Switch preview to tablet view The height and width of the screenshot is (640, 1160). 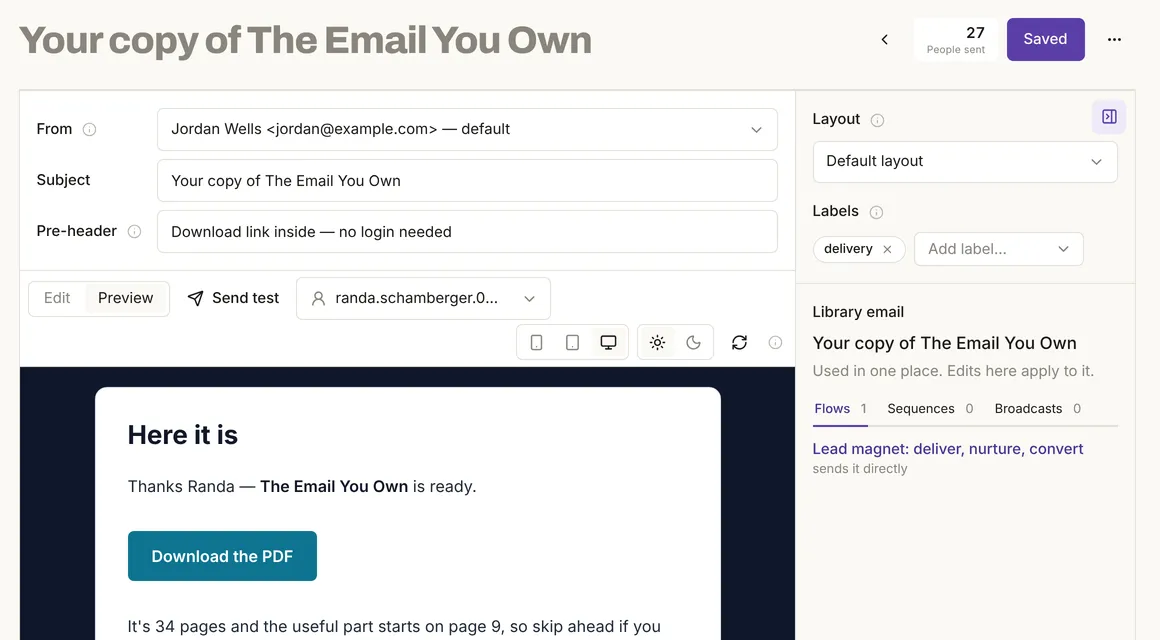tap(572, 343)
